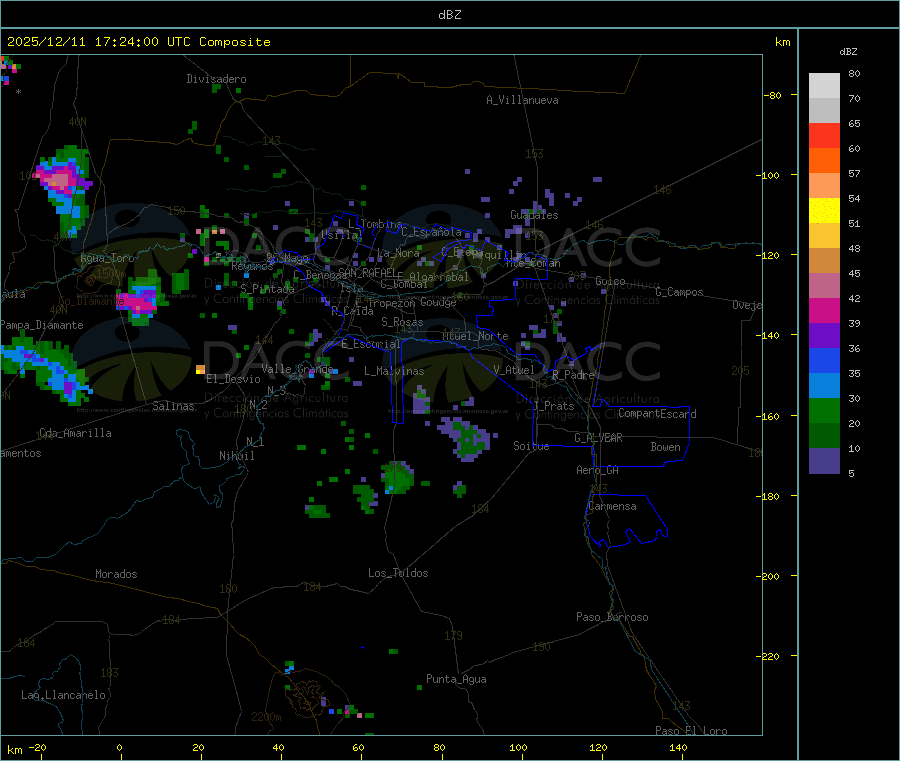Click the 140 km bottom axis label
The image size is (900, 761).
pyautogui.click(x=678, y=747)
